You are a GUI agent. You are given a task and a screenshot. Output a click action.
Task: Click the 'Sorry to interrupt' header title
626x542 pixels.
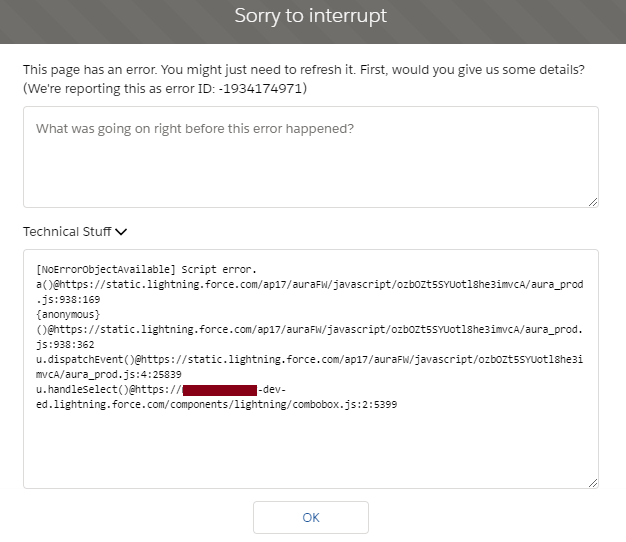coord(311,16)
